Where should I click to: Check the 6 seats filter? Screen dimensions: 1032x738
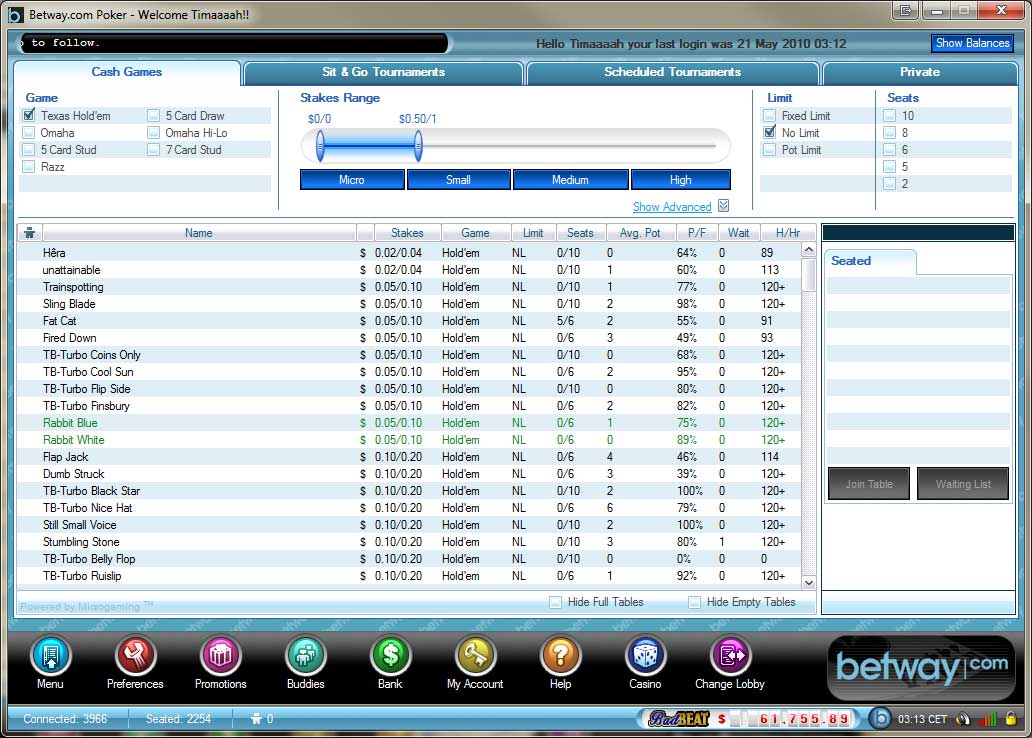(889, 149)
